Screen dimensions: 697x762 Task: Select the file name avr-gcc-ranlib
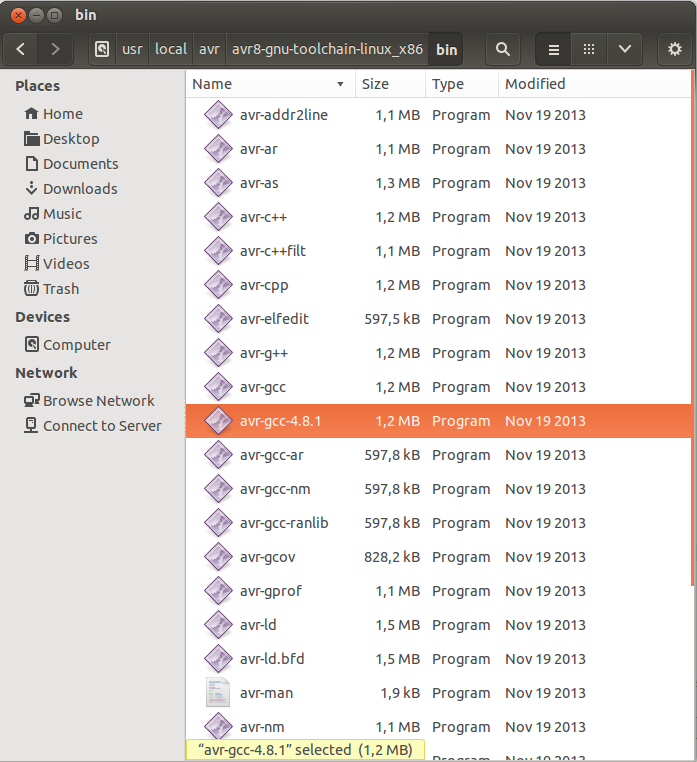click(284, 523)
